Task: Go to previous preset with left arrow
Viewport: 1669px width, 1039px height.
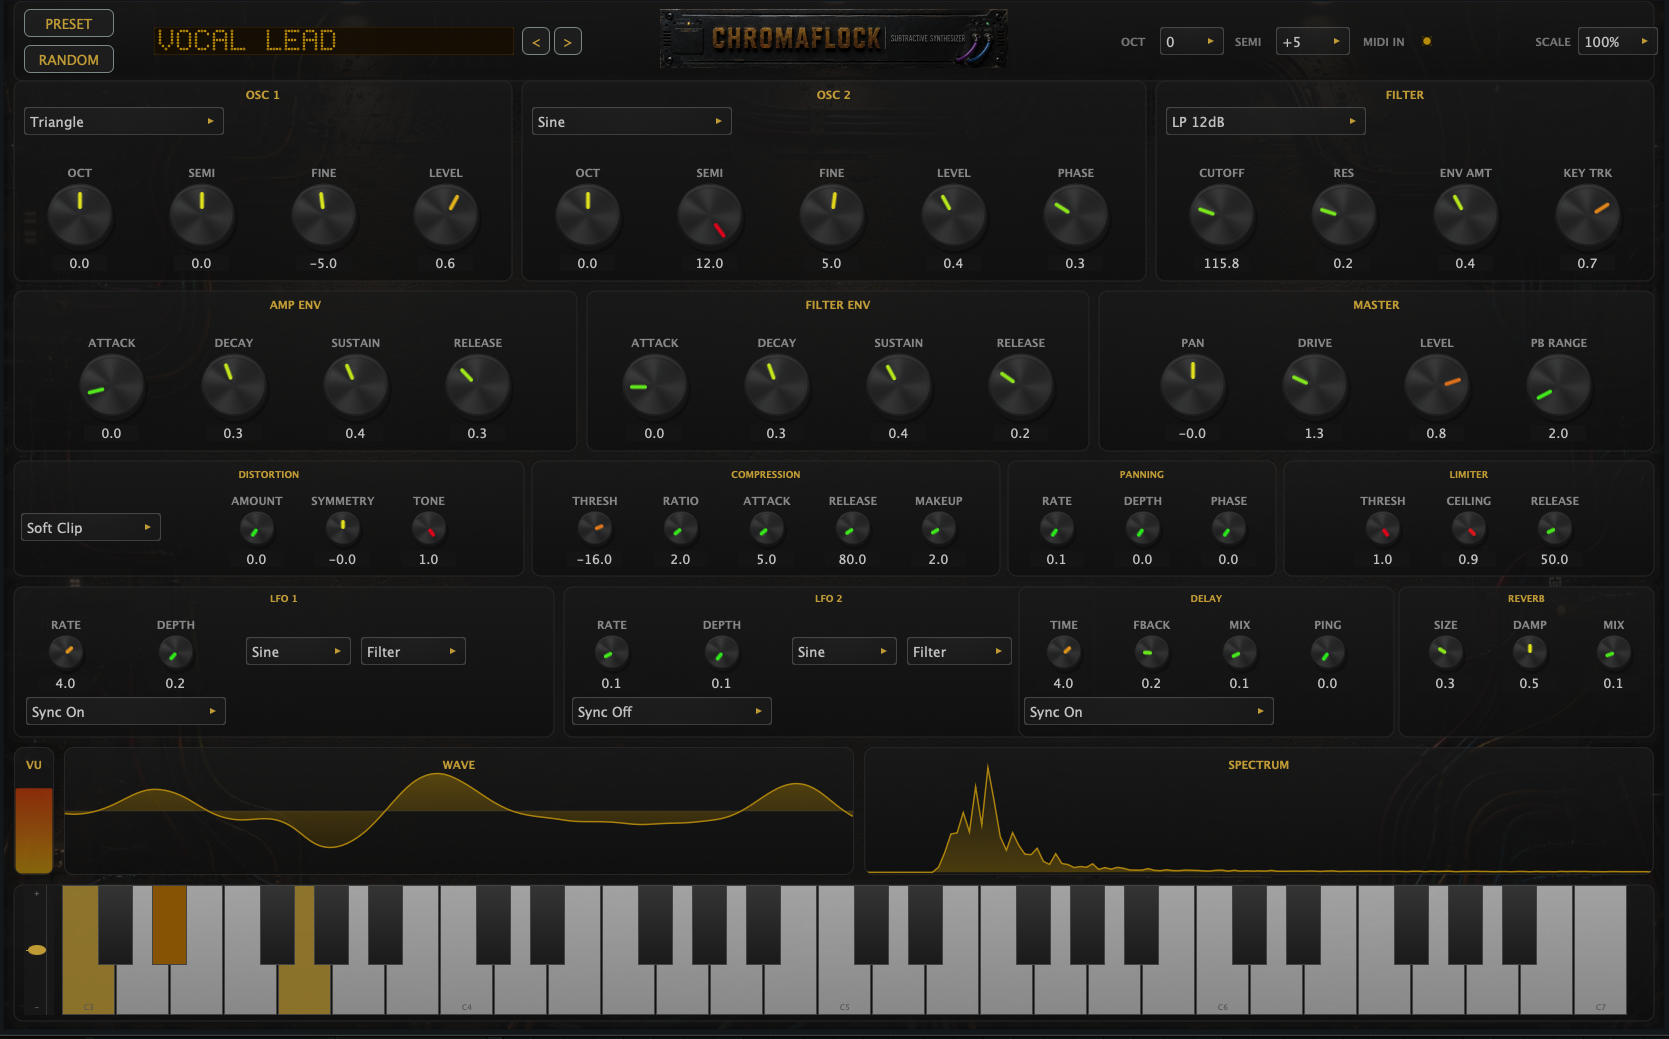Action: [x=536, y=41]
